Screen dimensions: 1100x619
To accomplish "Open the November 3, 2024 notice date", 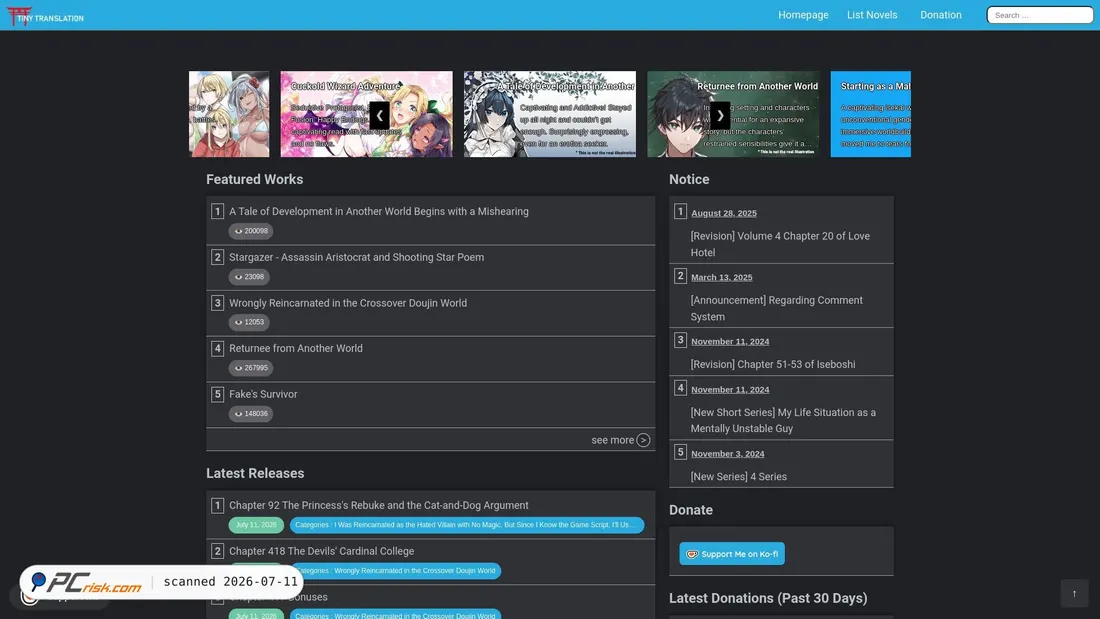I will [727, 453].
